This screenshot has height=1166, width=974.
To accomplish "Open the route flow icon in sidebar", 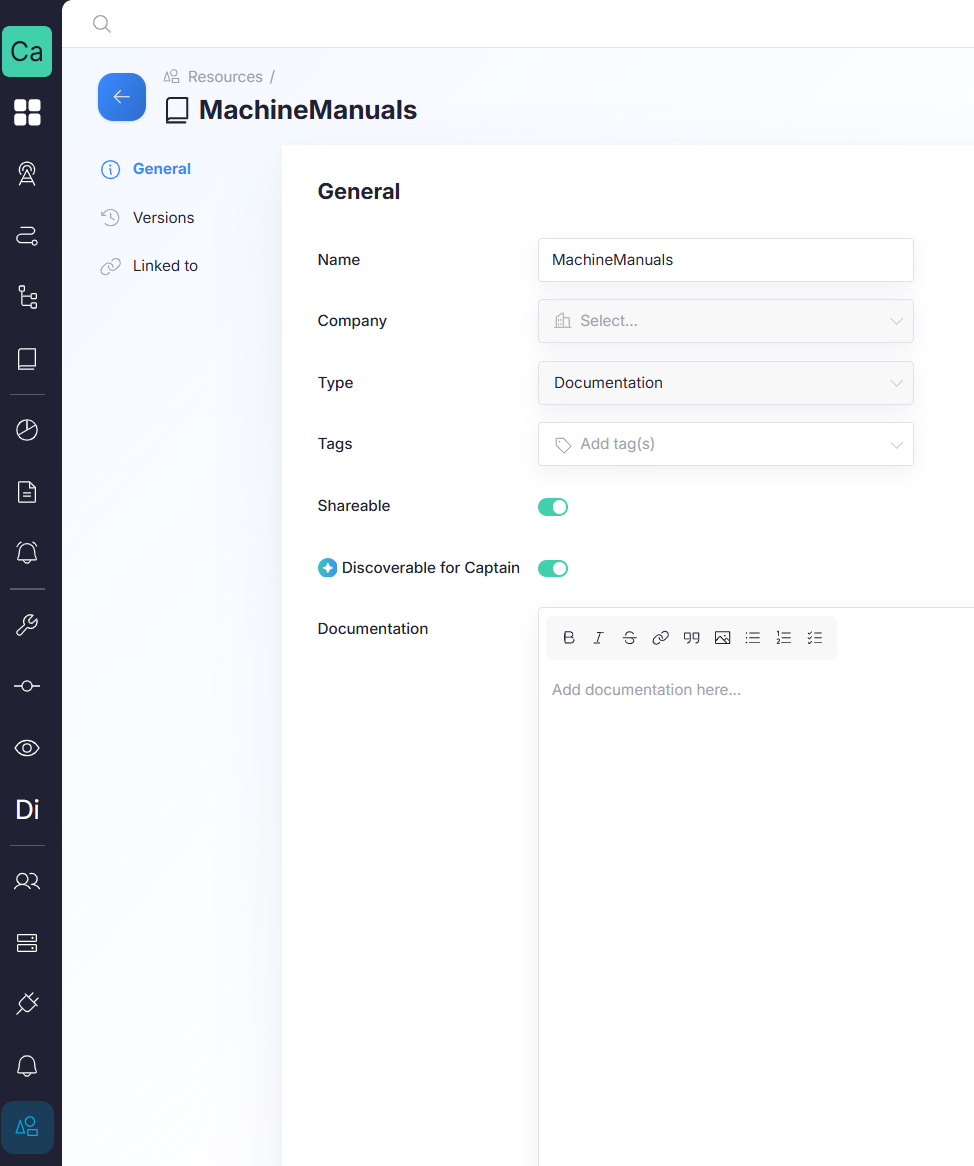I will click(x=27, y=236).
